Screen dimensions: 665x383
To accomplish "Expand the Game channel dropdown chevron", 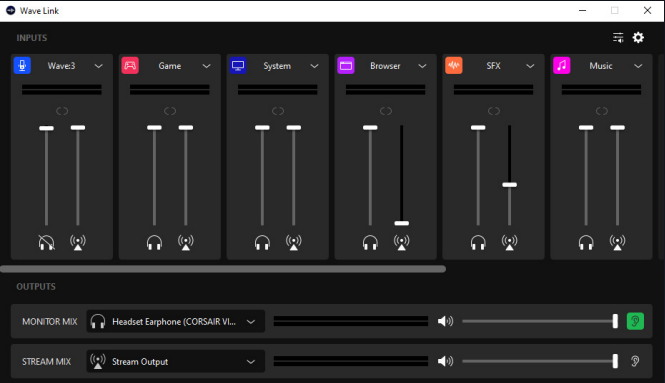I will (x=207, y=66).
